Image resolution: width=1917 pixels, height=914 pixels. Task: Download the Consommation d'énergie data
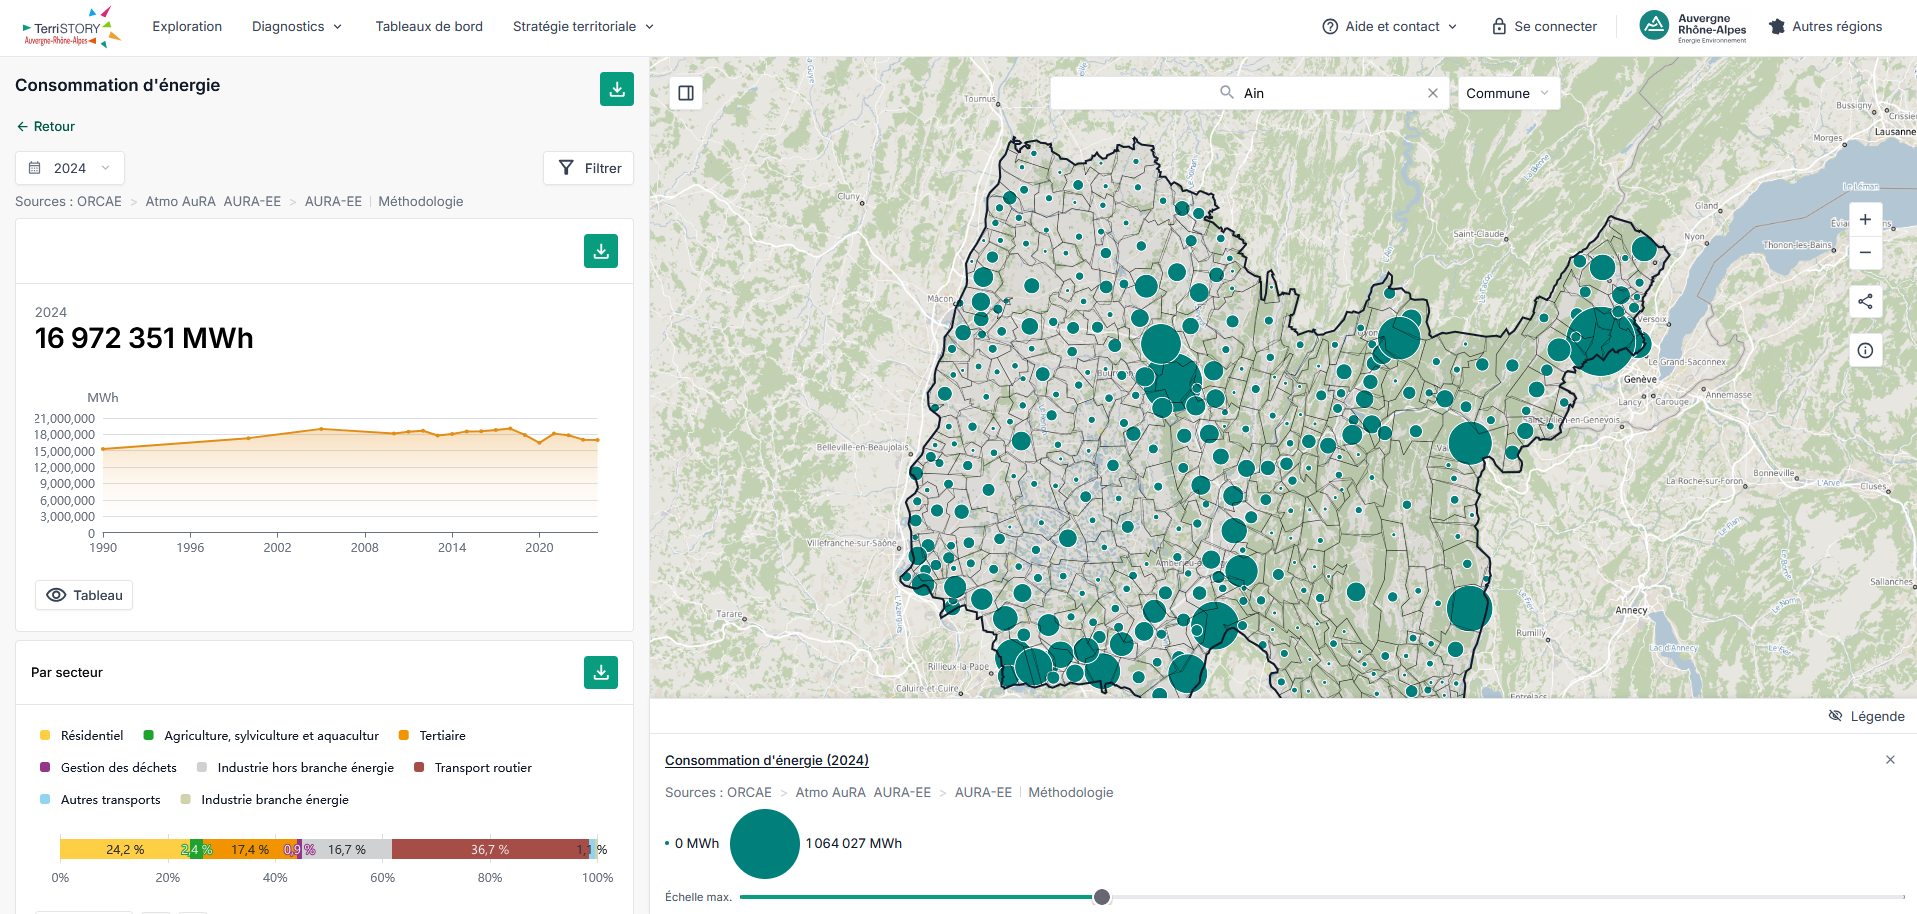click(x=617, y=89)
